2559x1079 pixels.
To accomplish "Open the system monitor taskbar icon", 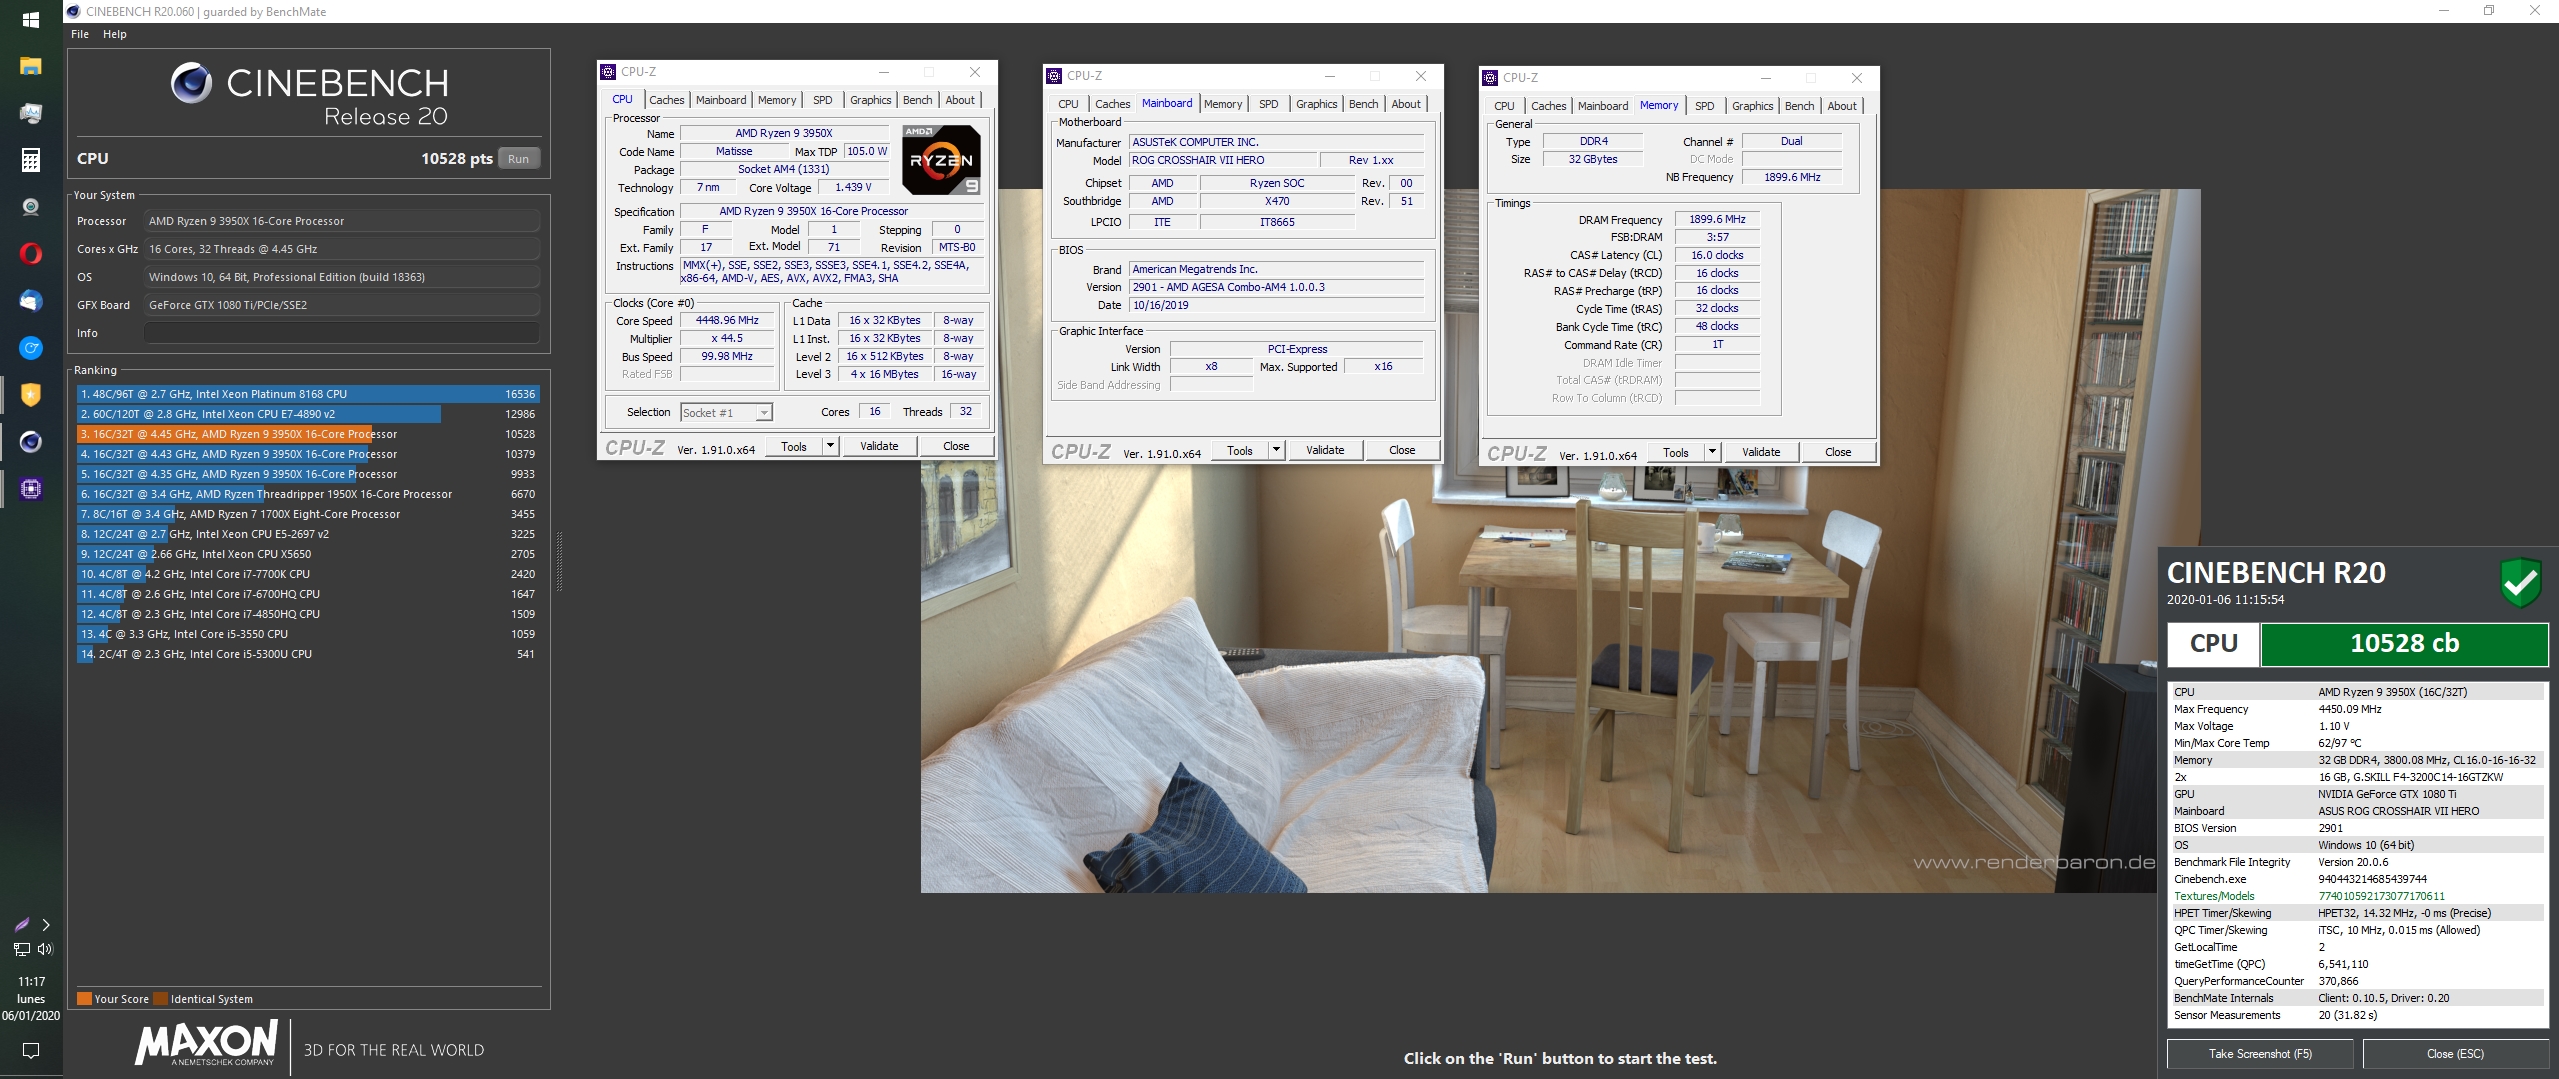I will (31, 113).
